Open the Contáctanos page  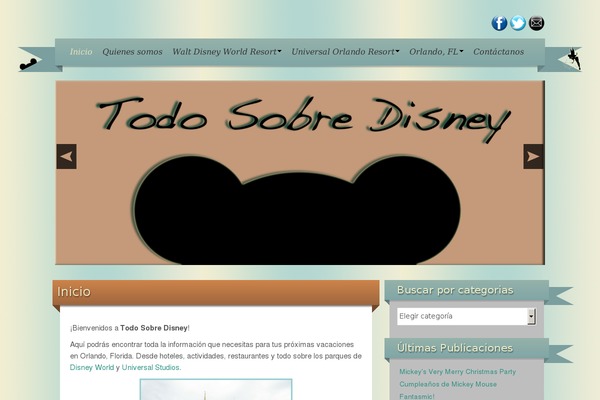(x=499, y=52)
